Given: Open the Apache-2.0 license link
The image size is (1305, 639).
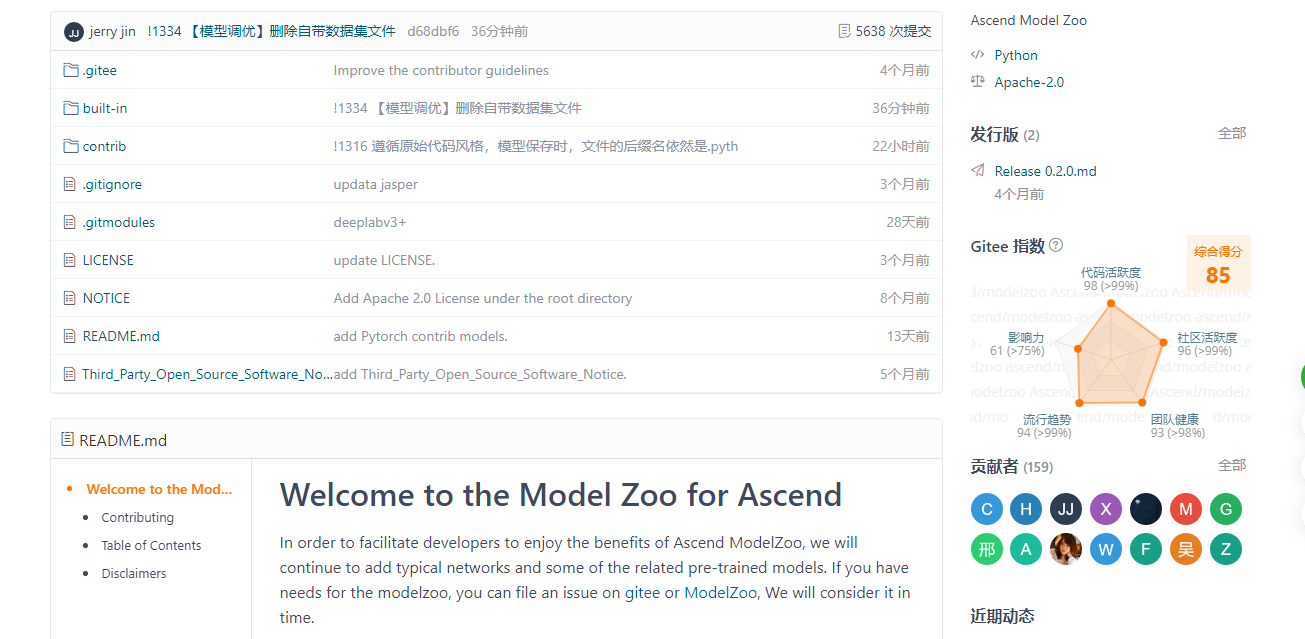Looking at the screenshot, I should (x=1029, y=82).
